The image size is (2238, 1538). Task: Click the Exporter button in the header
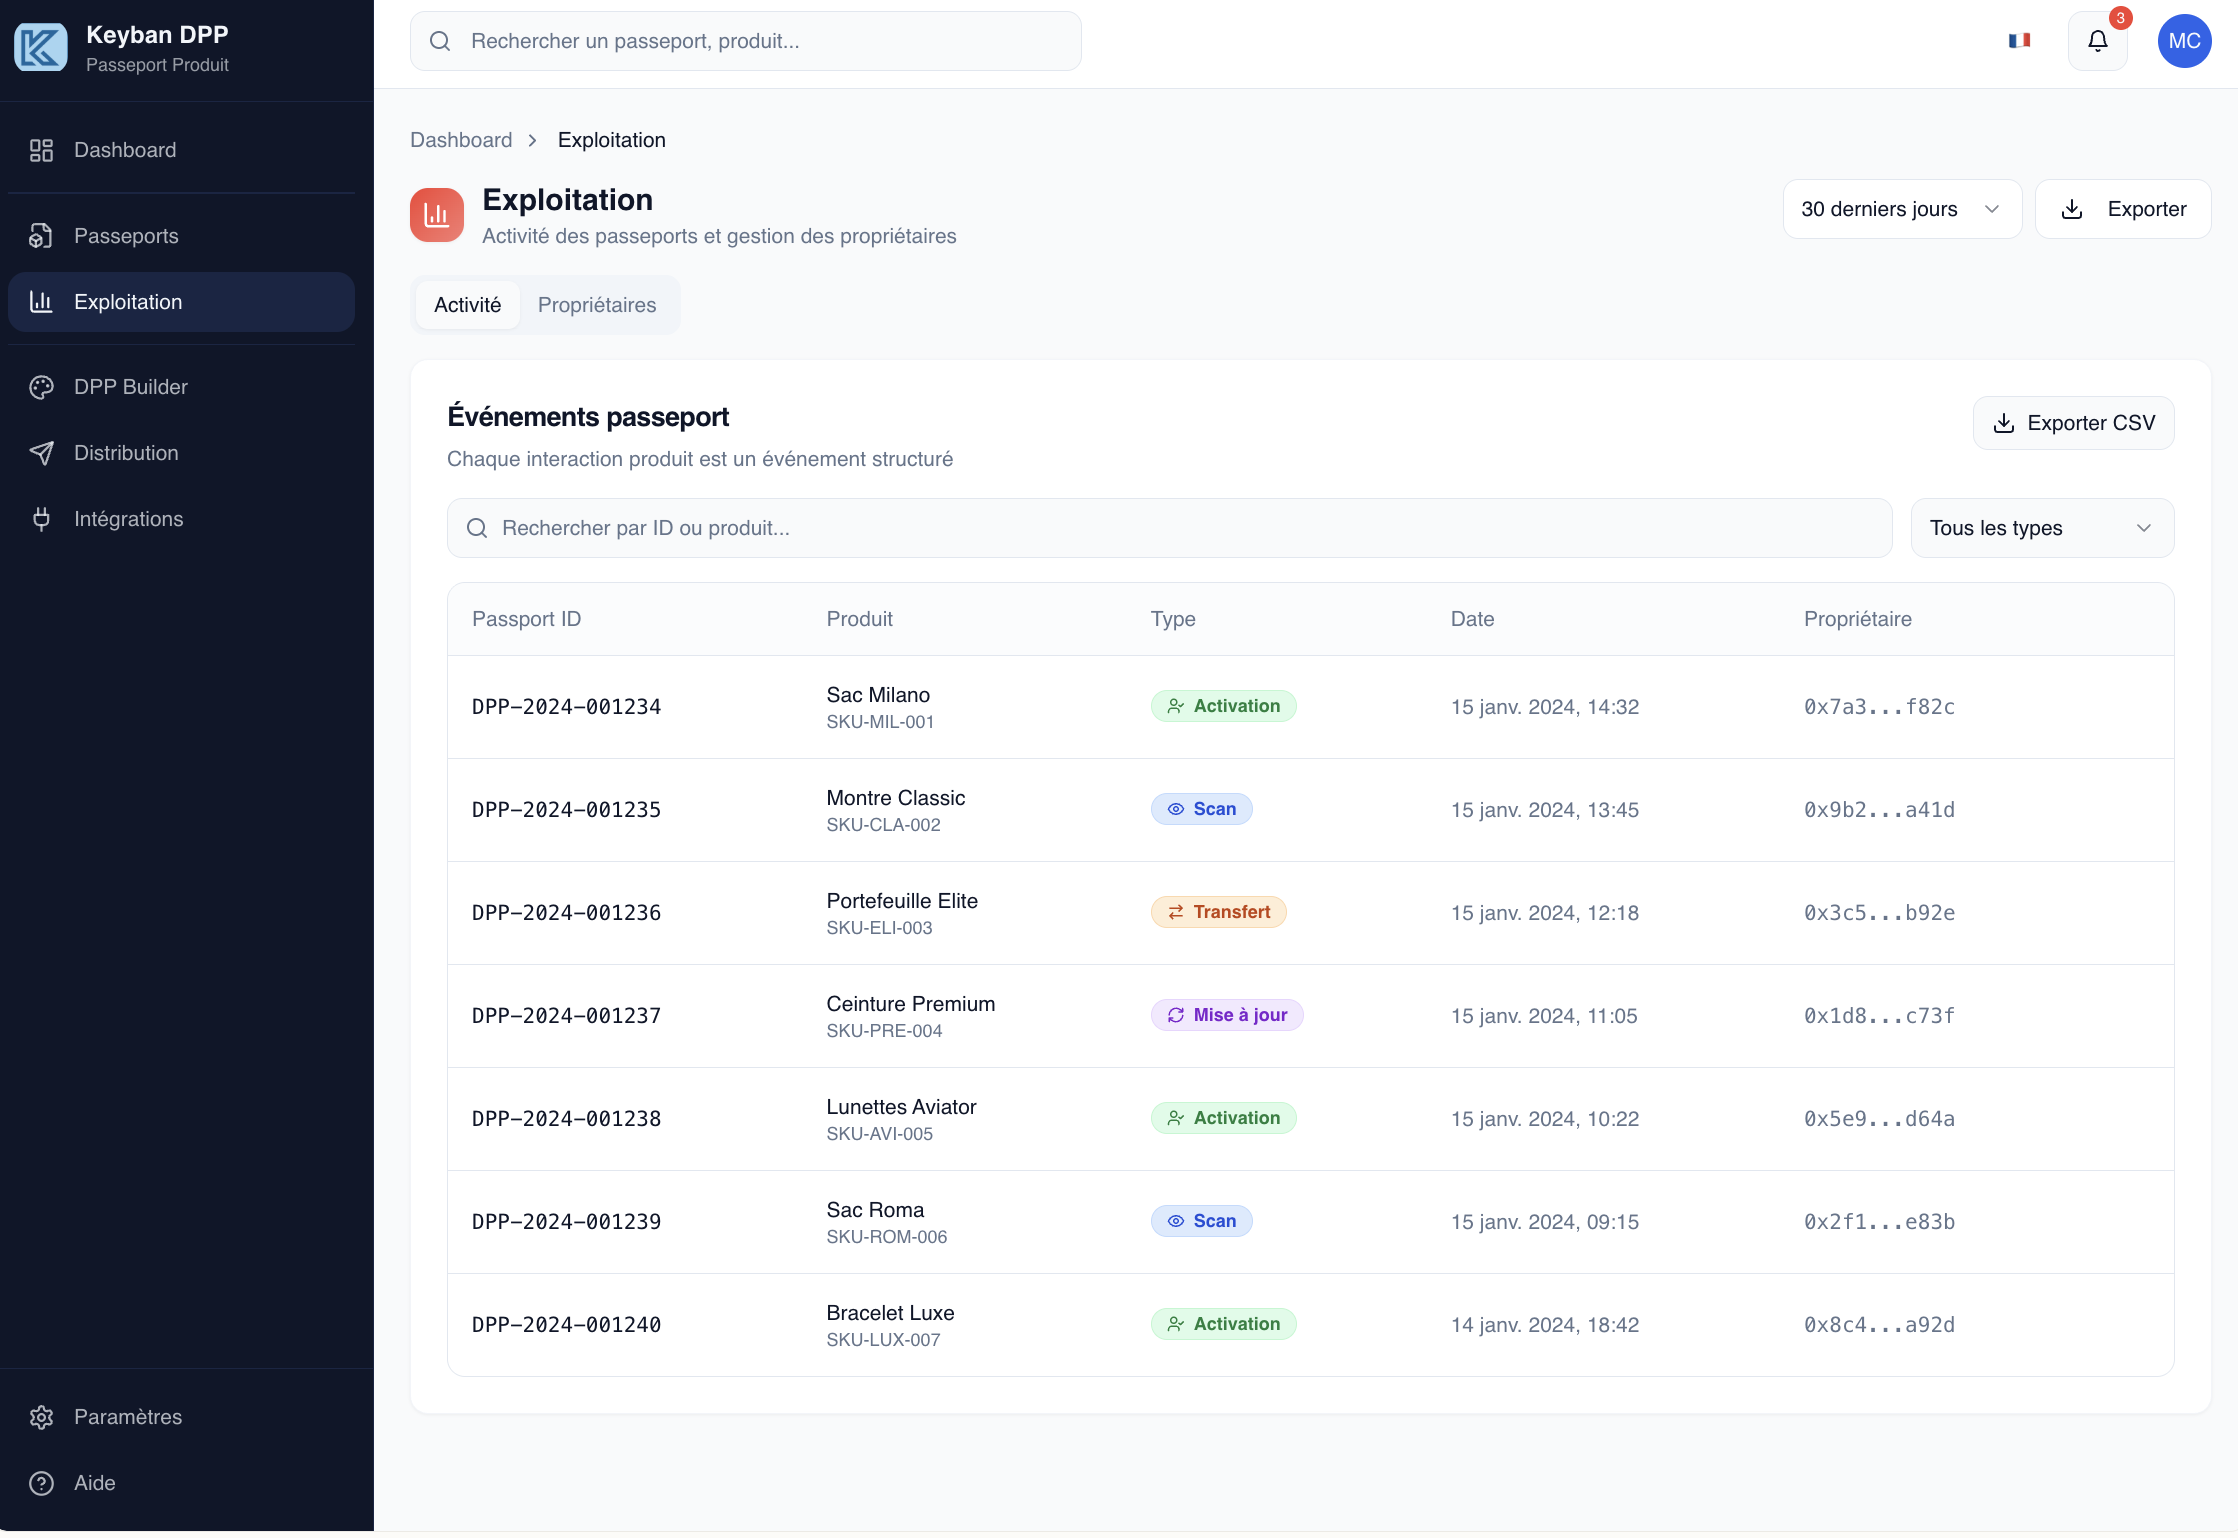tap(2123, 209)
